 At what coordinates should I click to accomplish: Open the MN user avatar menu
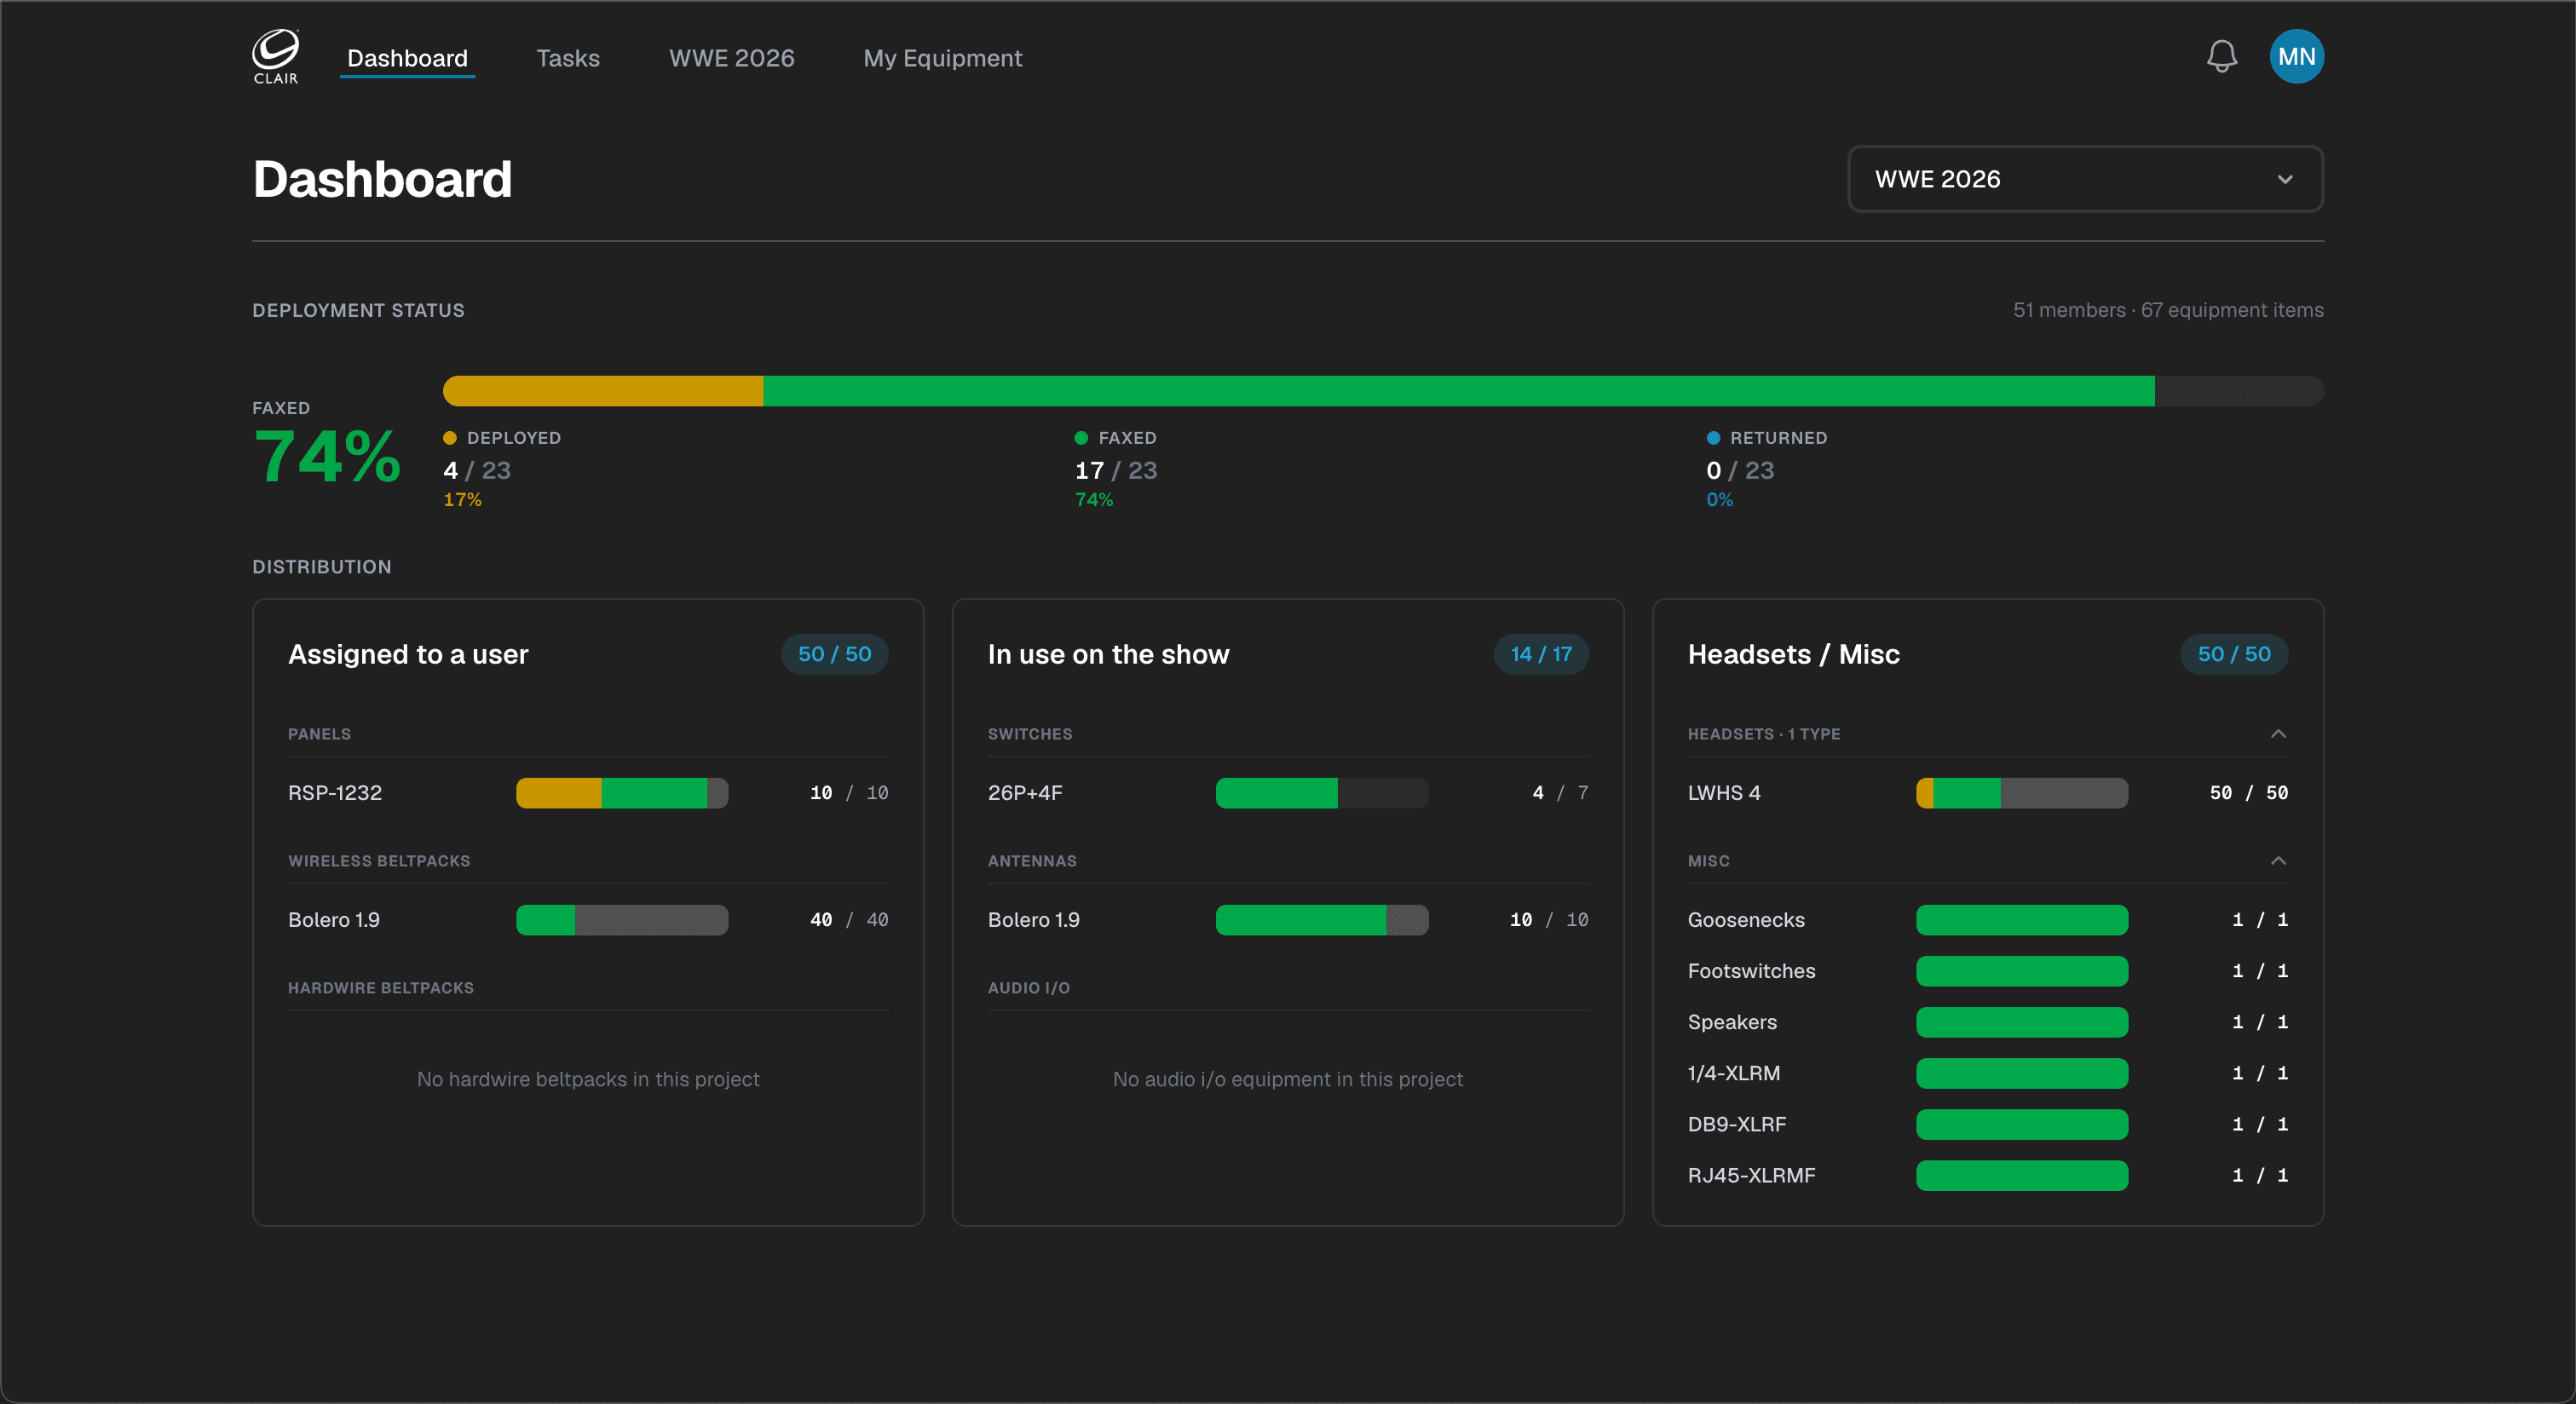[2296, 57]
